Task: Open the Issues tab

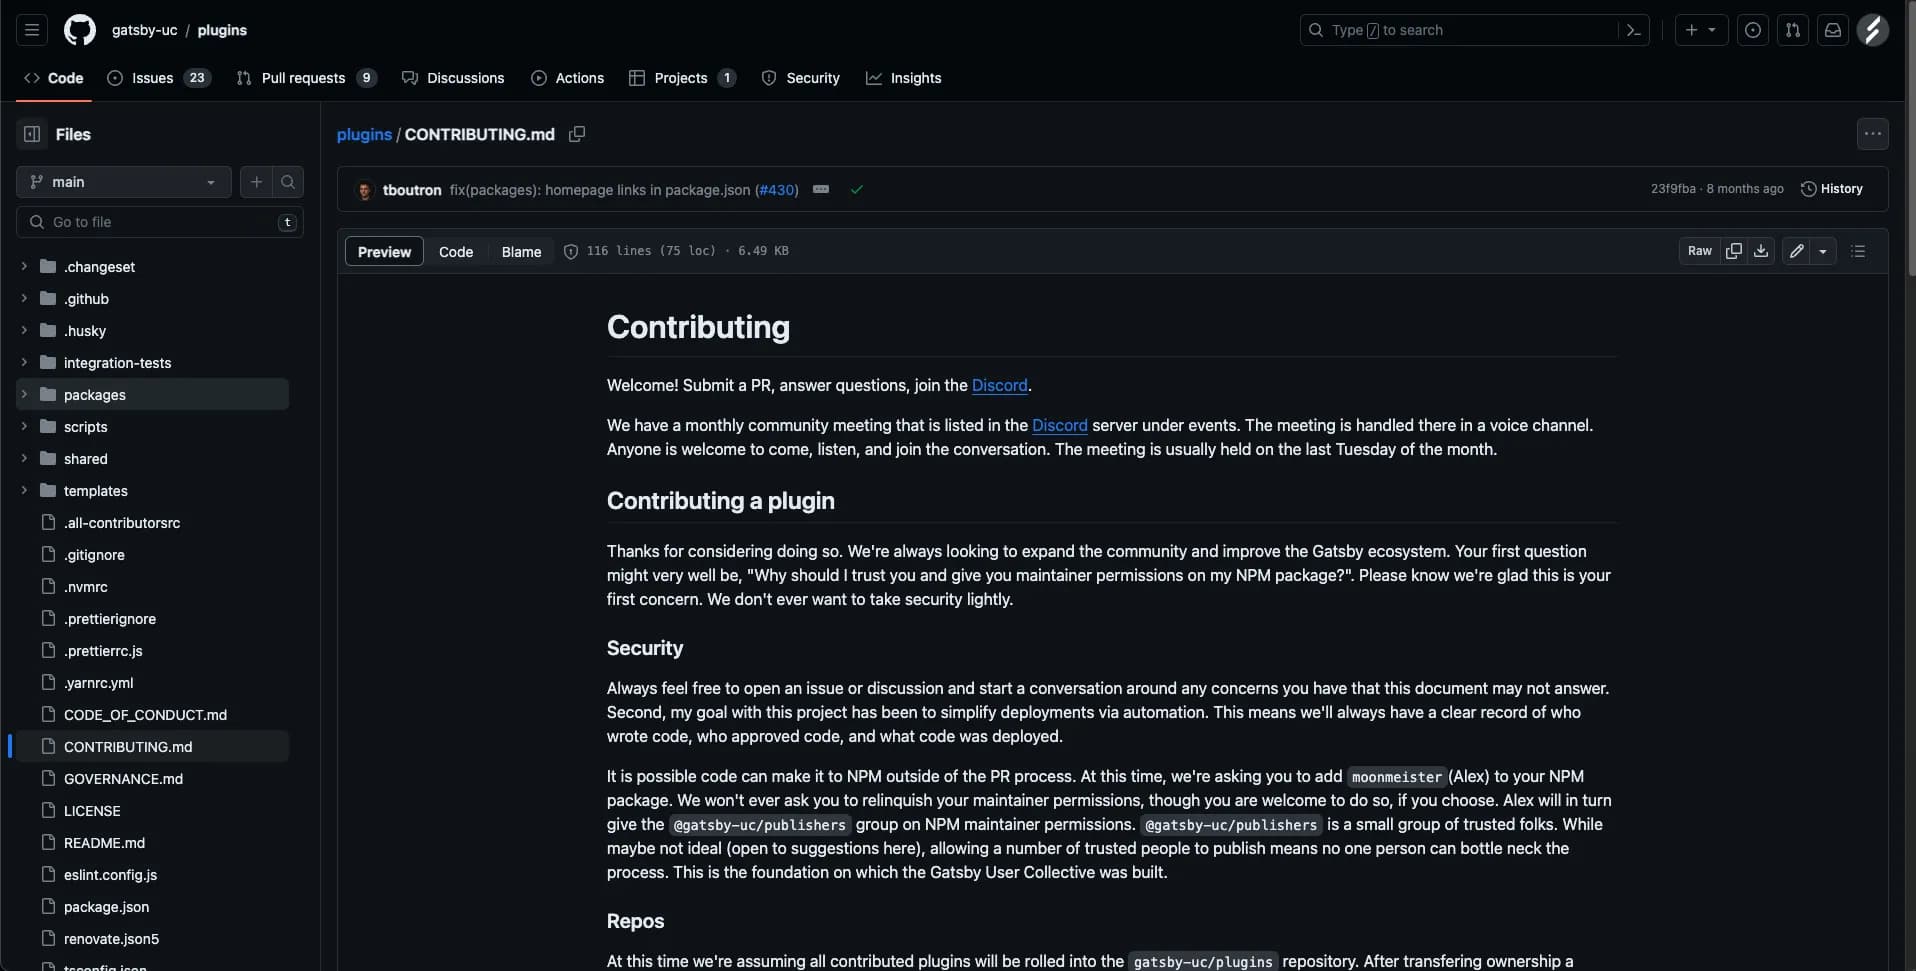Action: click(158, 78)
